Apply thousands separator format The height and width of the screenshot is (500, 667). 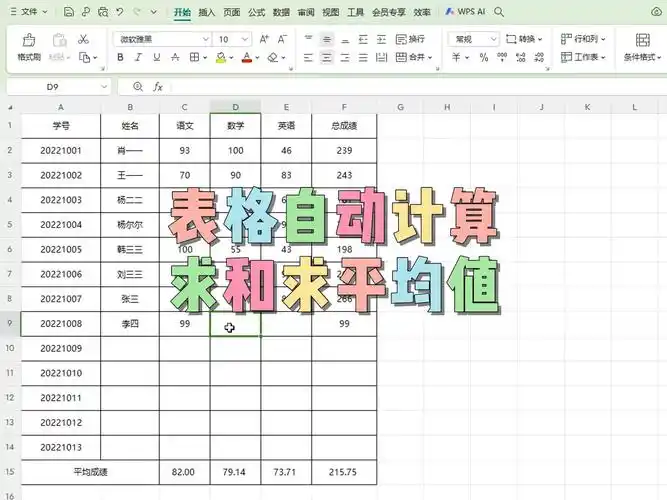coord(502,57)
